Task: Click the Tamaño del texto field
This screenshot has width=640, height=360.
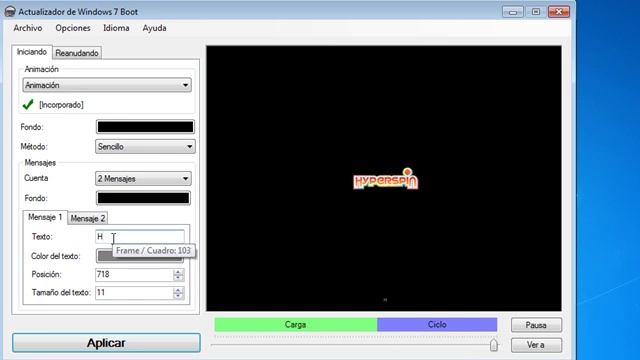Action: pos(134,293)
